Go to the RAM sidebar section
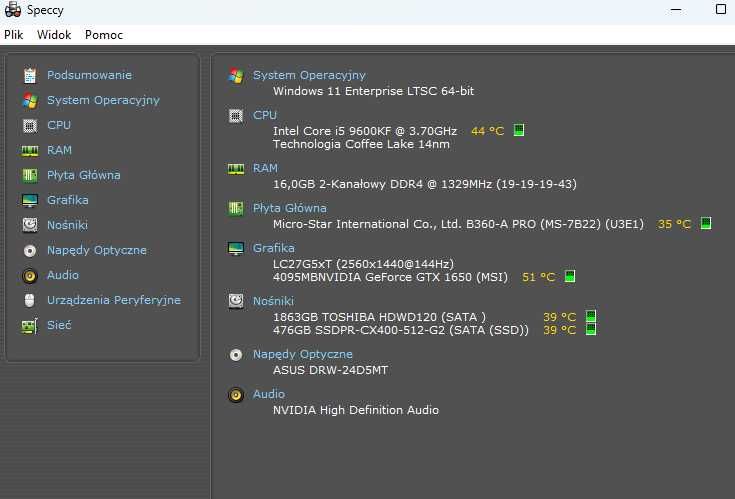This screenshot has height=499, width=735. (60, 150)
